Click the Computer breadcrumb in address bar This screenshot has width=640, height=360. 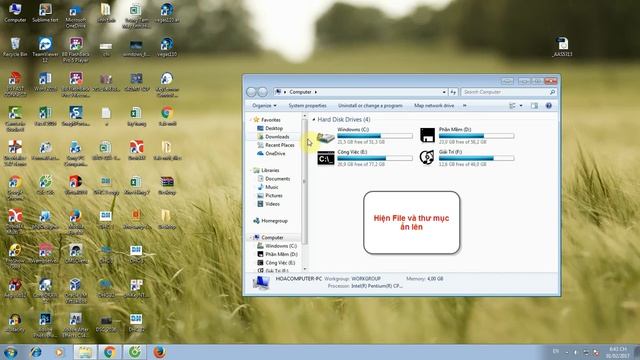coord(300,92)
